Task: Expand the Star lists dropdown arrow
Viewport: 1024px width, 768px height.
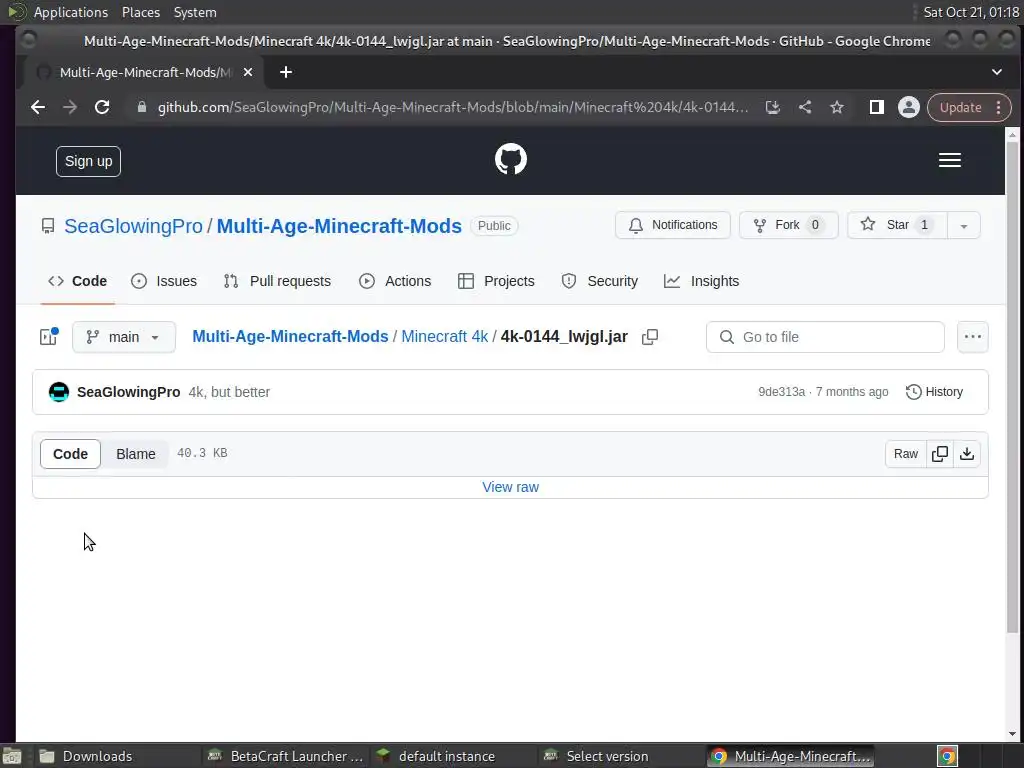Action: point(964,225)
